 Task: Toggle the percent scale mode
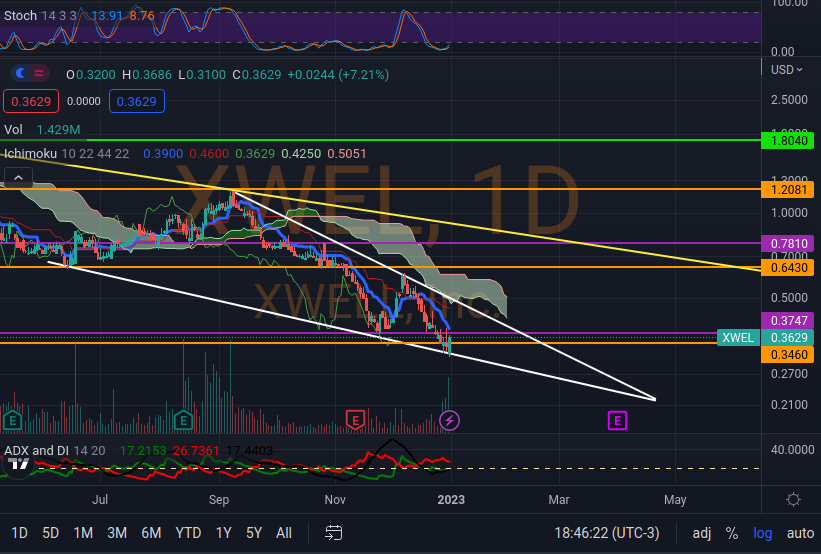pos(731,533)
